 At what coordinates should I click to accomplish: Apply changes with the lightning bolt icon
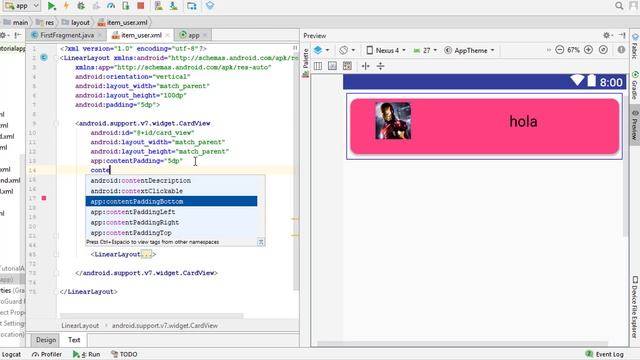(x=66, y=6)
